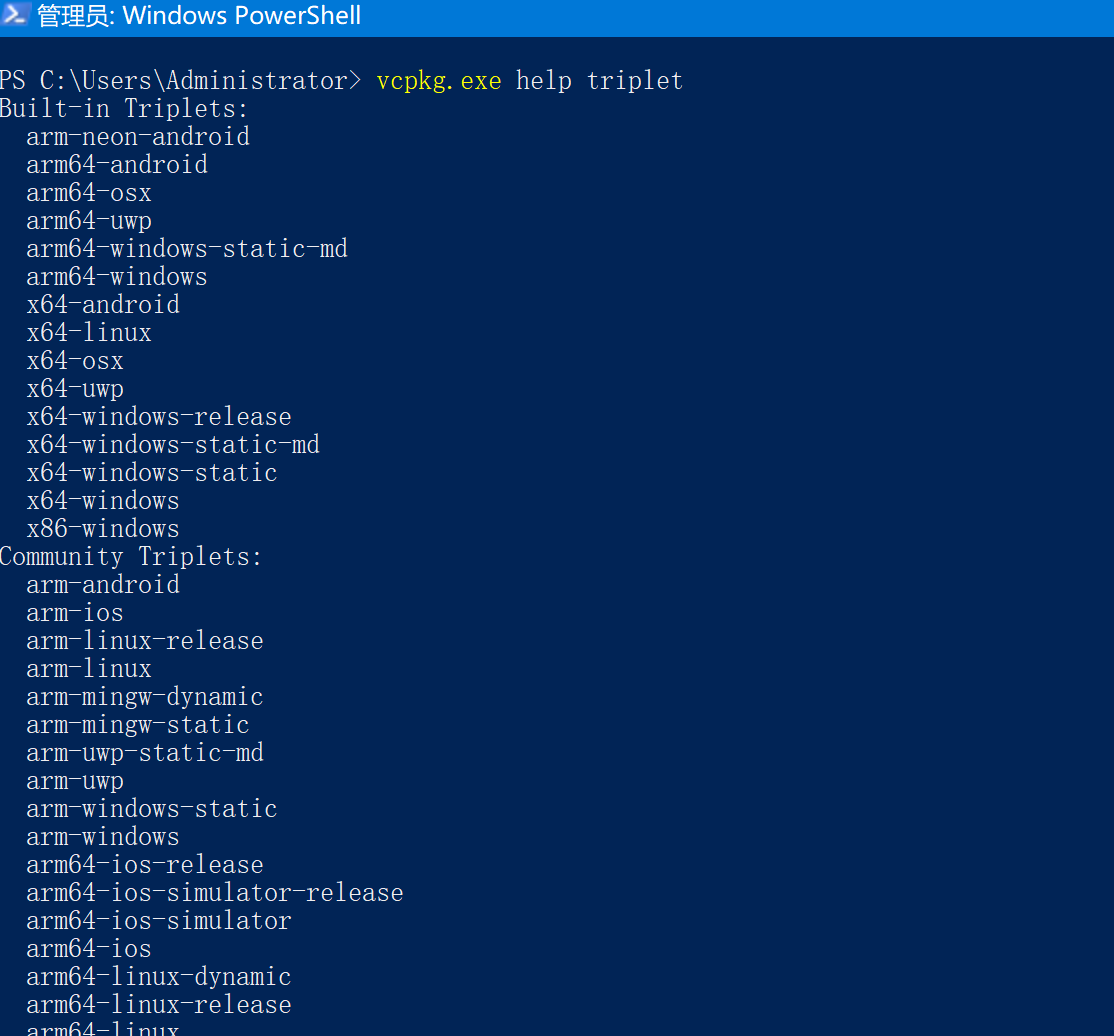
Task: Select the Built-in Triplets header line
Action: click(x=122, y=108)
